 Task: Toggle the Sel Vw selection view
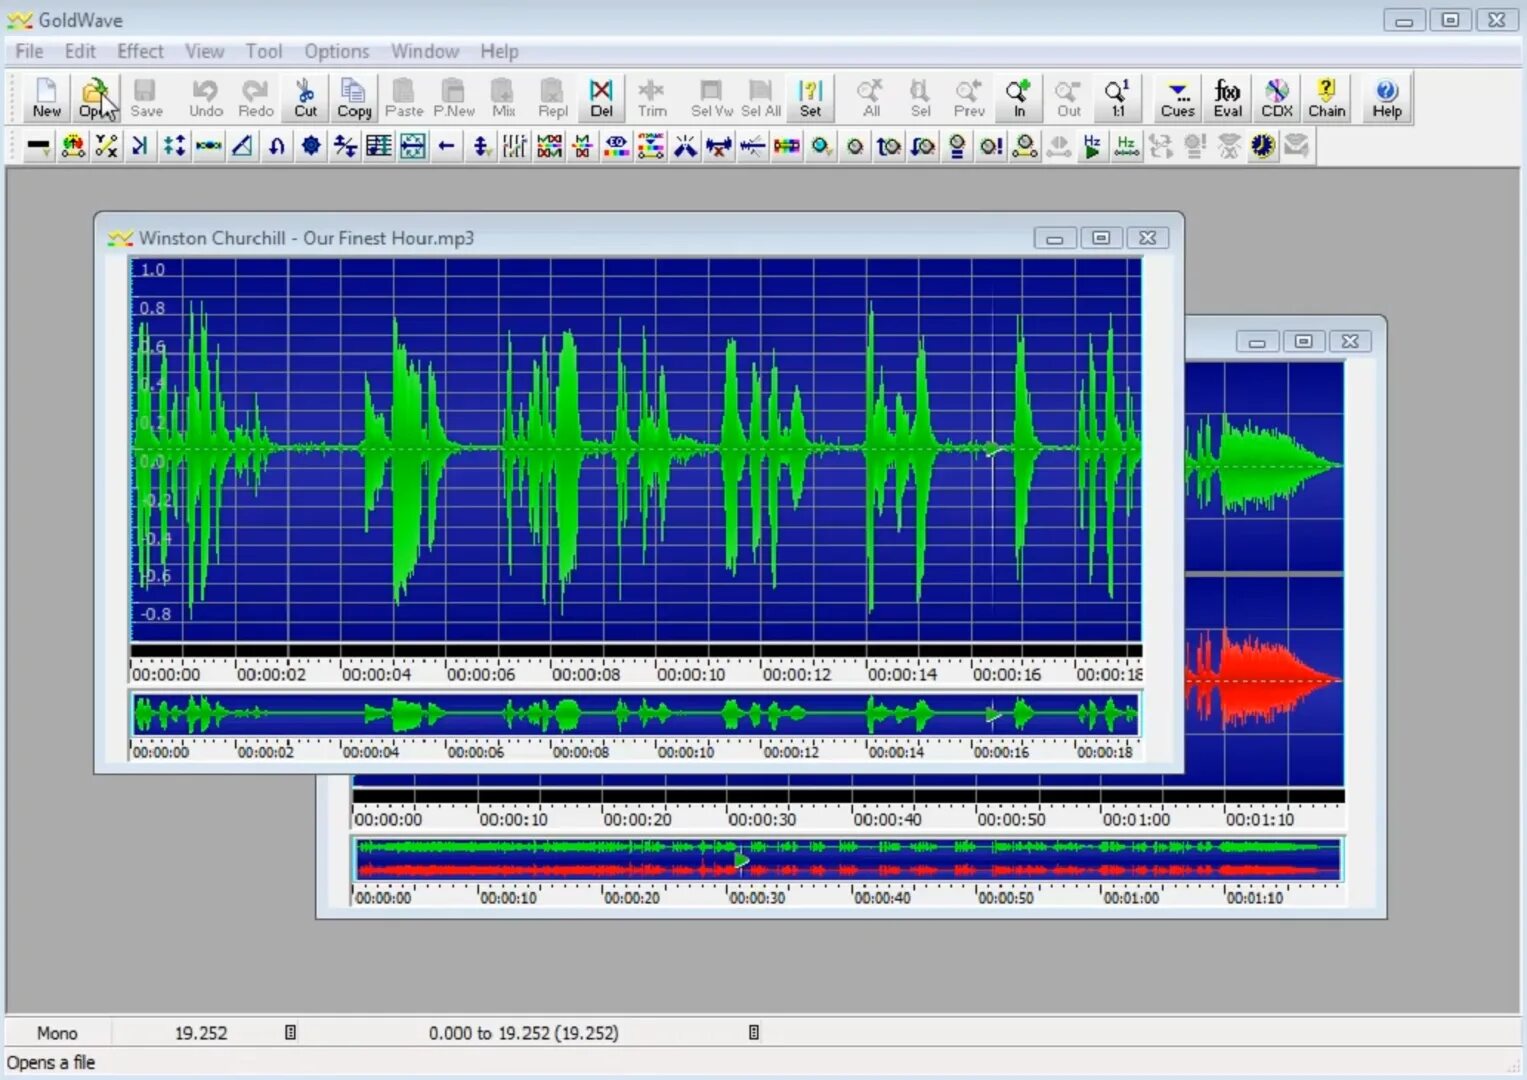pyautogui.click(x=711, y=97)
